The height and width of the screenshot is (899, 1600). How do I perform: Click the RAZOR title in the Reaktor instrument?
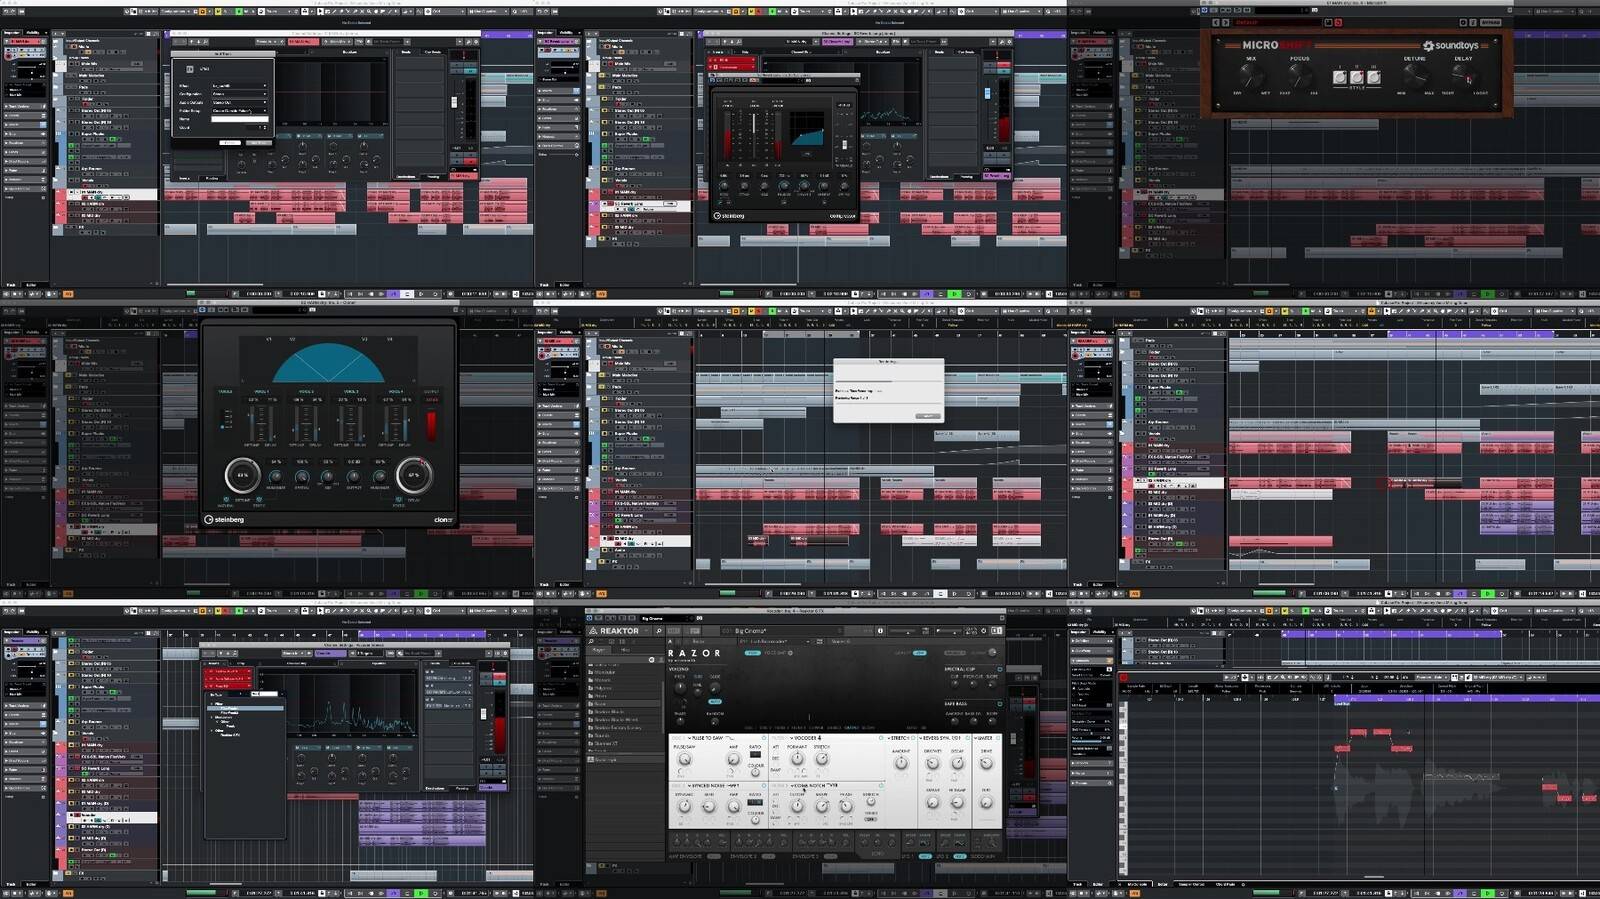pos(694,653)
